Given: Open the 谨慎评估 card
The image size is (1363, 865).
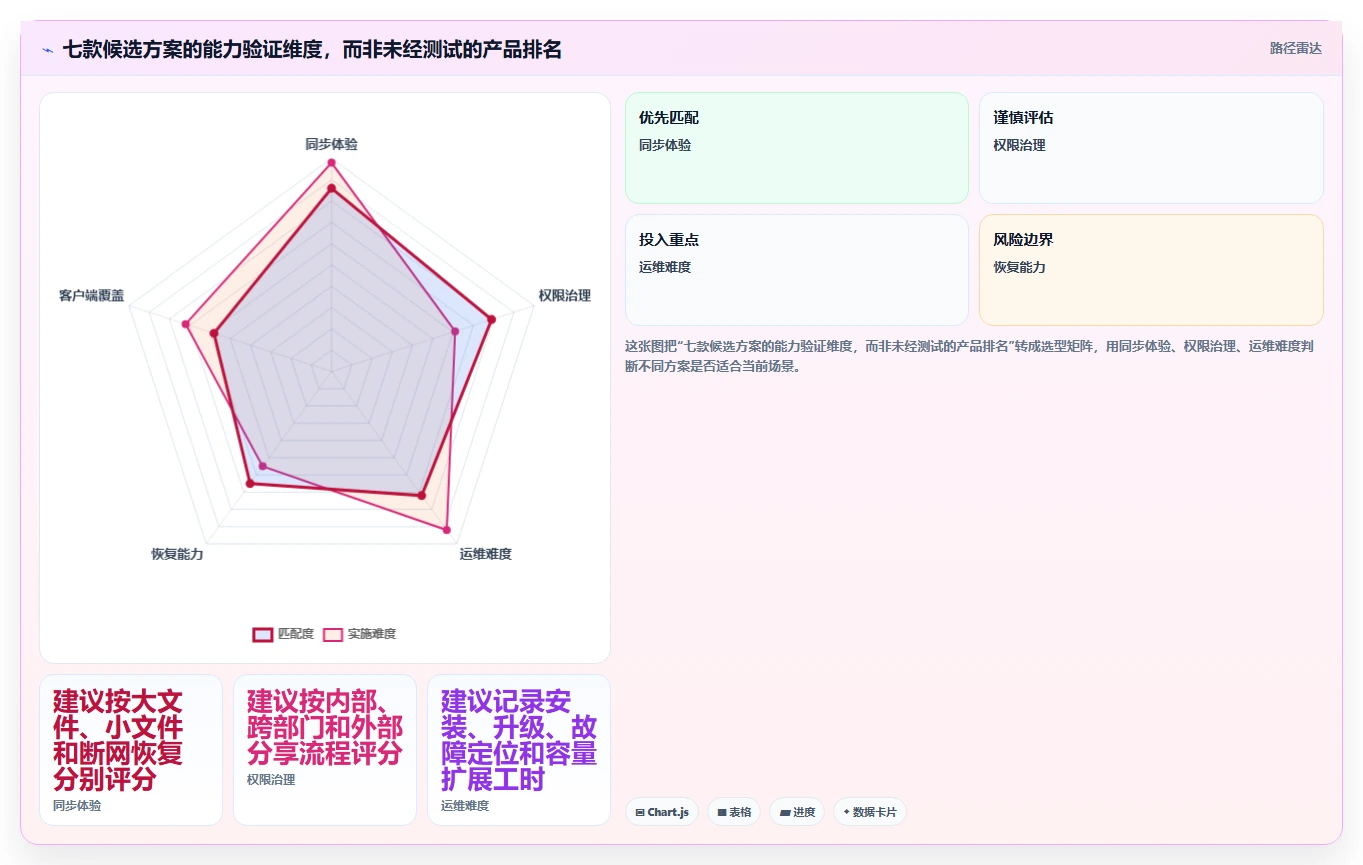Looking at the screenshot, I should pos(1151,148).
